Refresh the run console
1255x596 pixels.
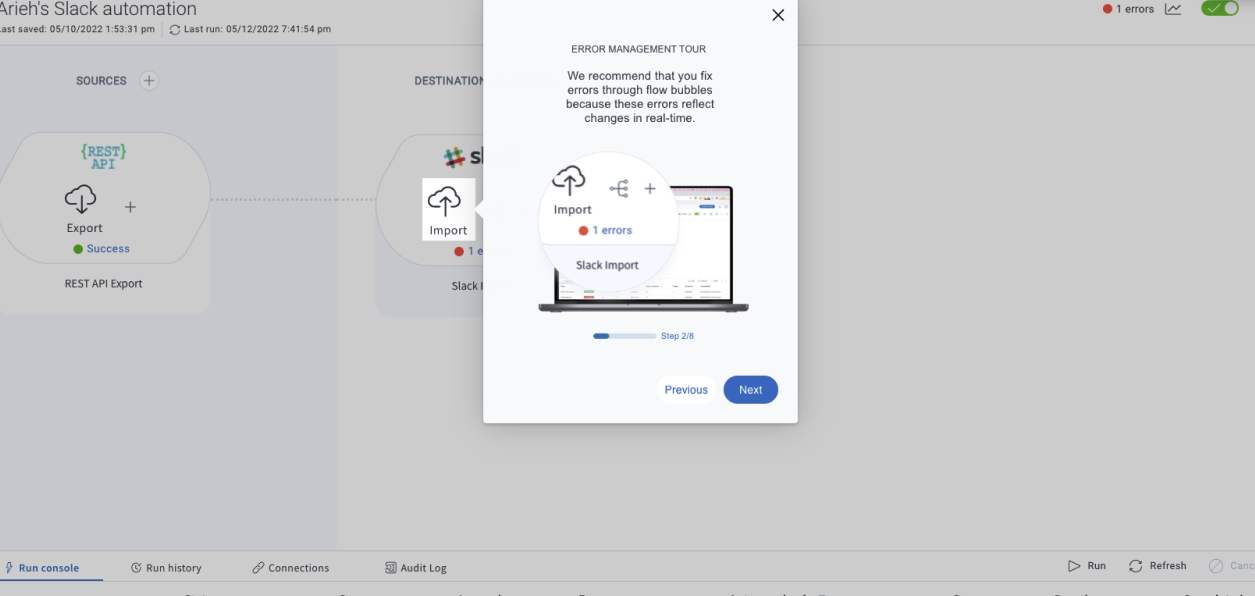pos(1158,566)
